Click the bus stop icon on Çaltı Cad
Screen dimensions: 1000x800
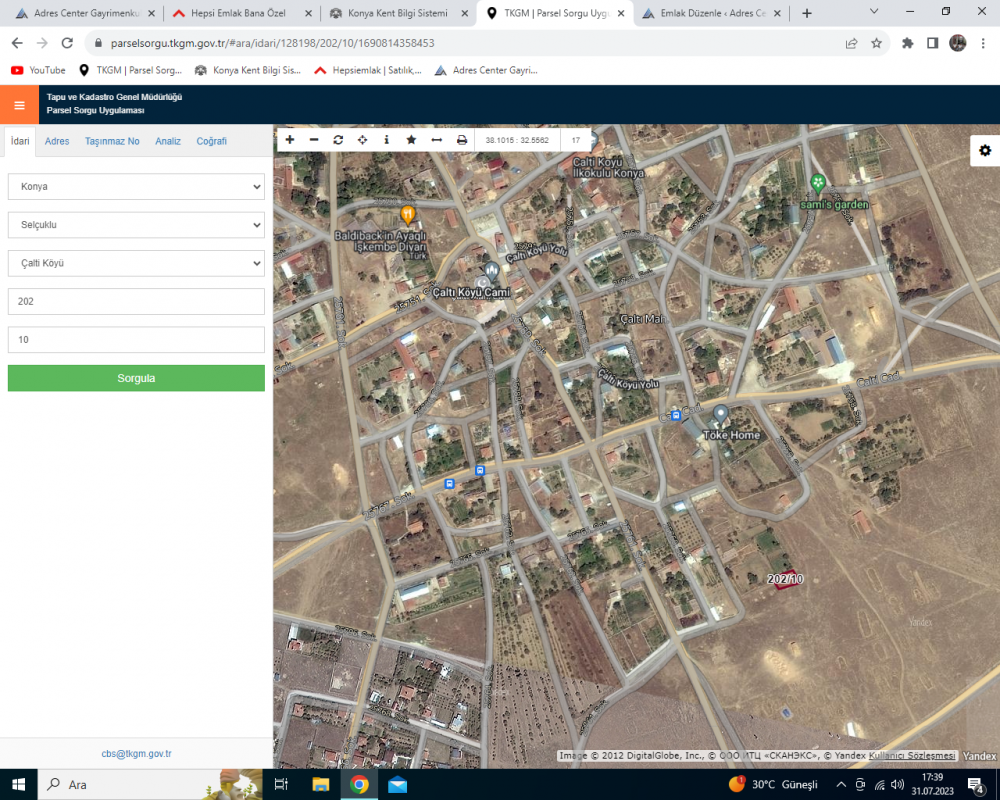[676, 415]
